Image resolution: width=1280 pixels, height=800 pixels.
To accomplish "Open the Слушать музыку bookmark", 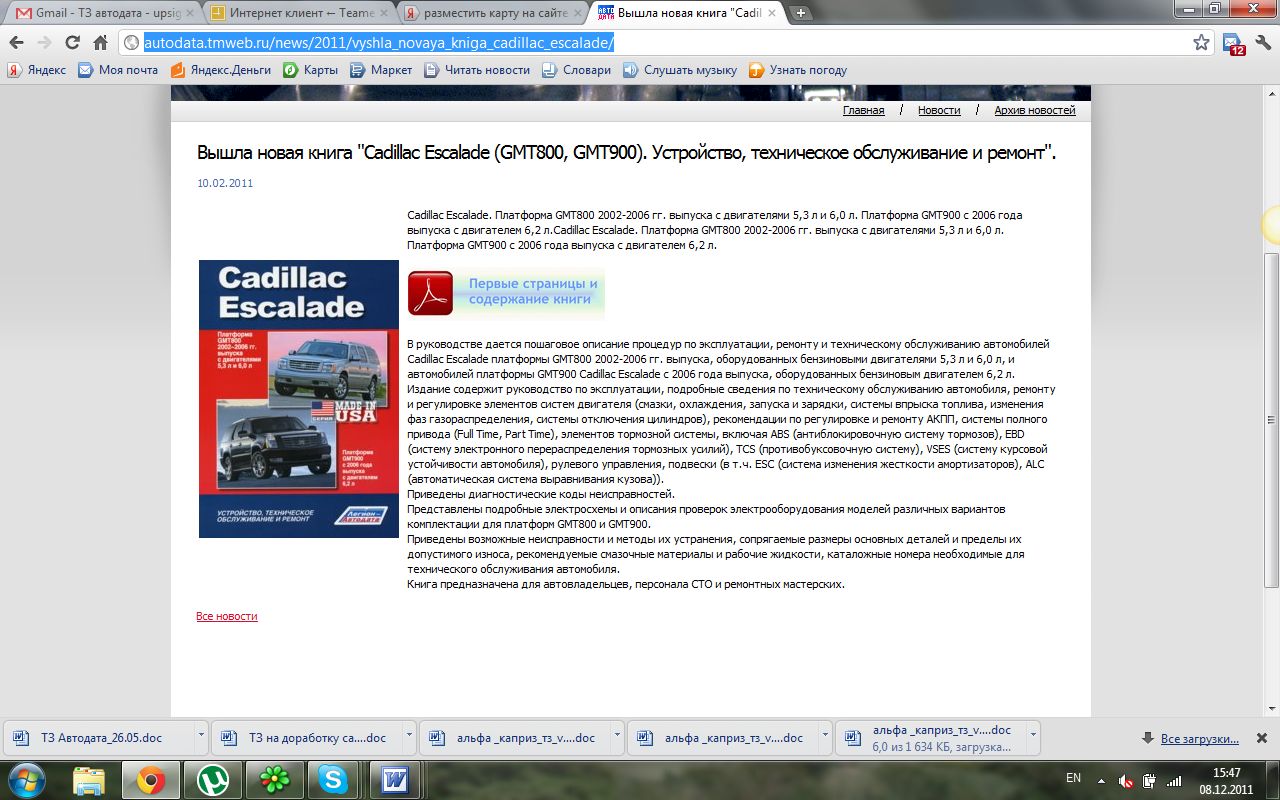I will 680,70.
